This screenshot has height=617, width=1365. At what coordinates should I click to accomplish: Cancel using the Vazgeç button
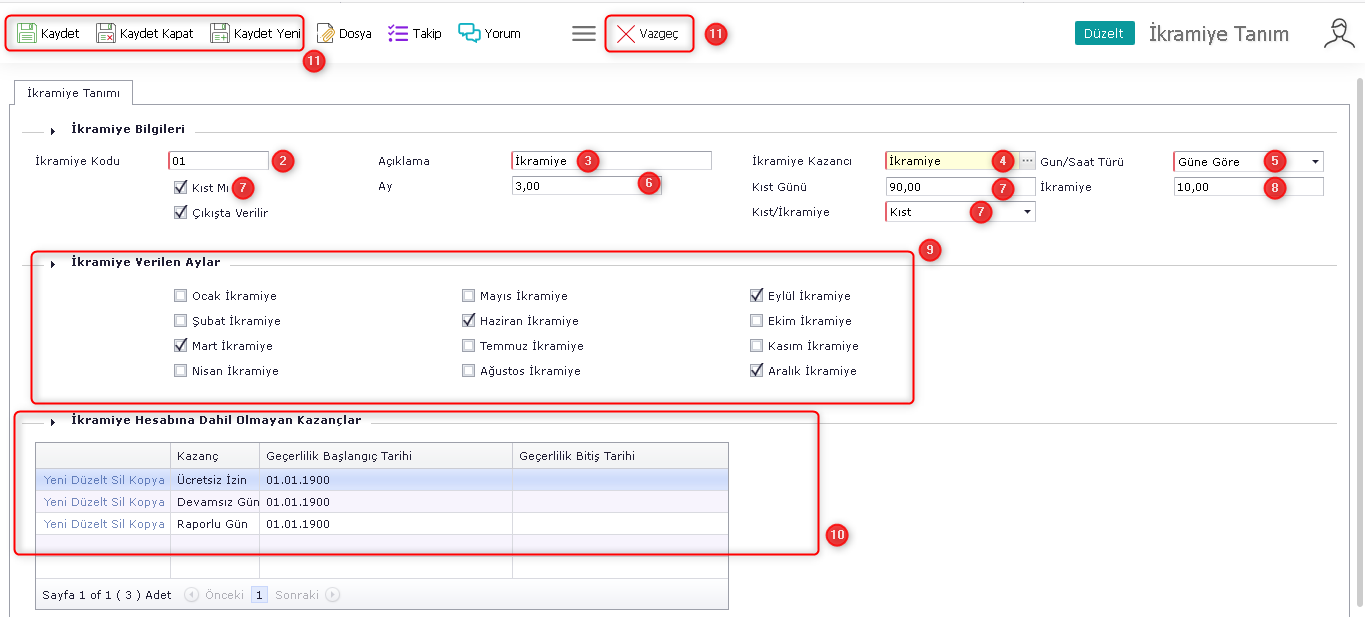pos(648,34)
